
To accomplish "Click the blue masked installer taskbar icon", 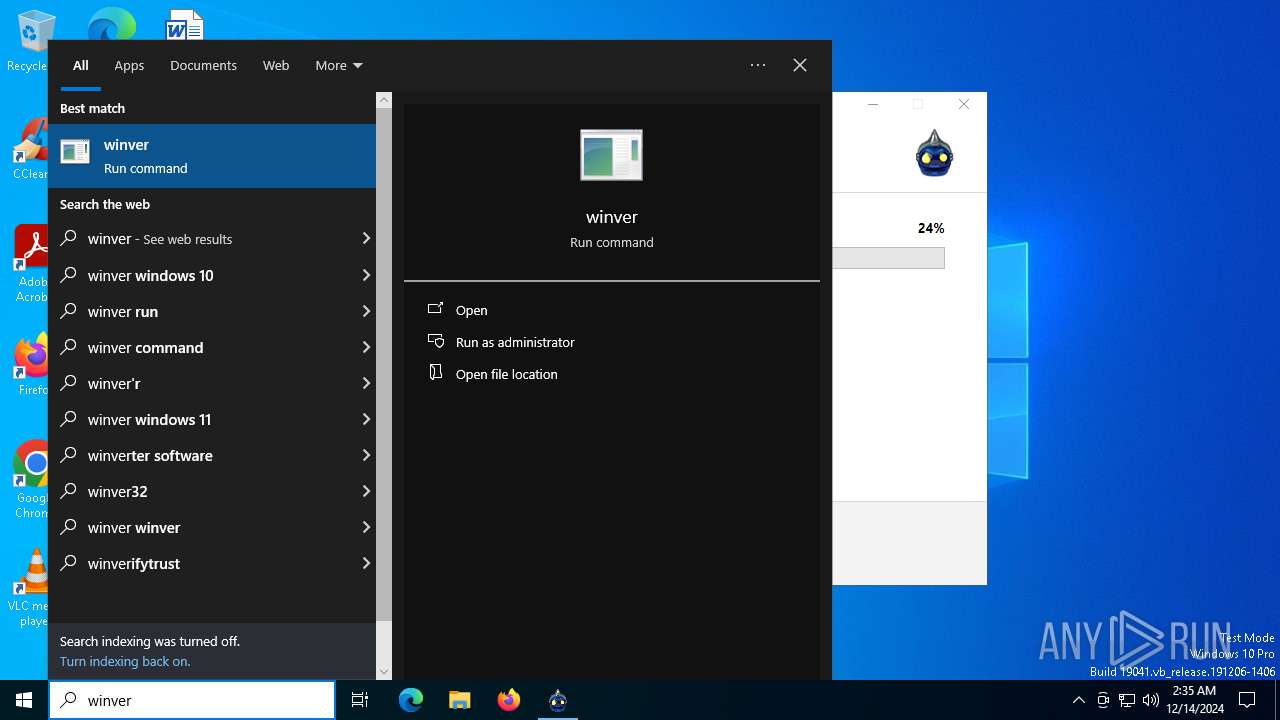I will pyautogui.click(x=558, y=700).
